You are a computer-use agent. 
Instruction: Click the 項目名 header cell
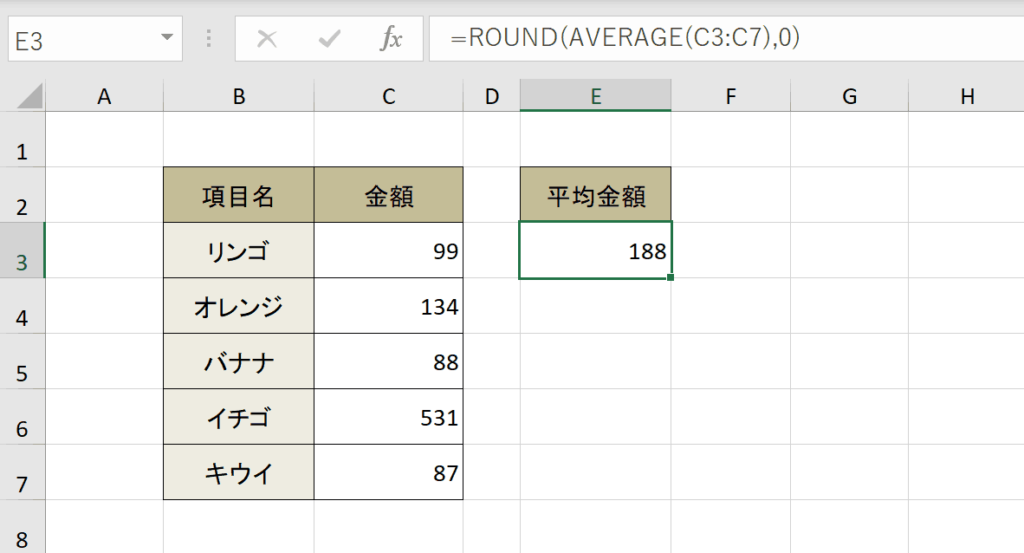pyautogui.click(x=238, y=195)
